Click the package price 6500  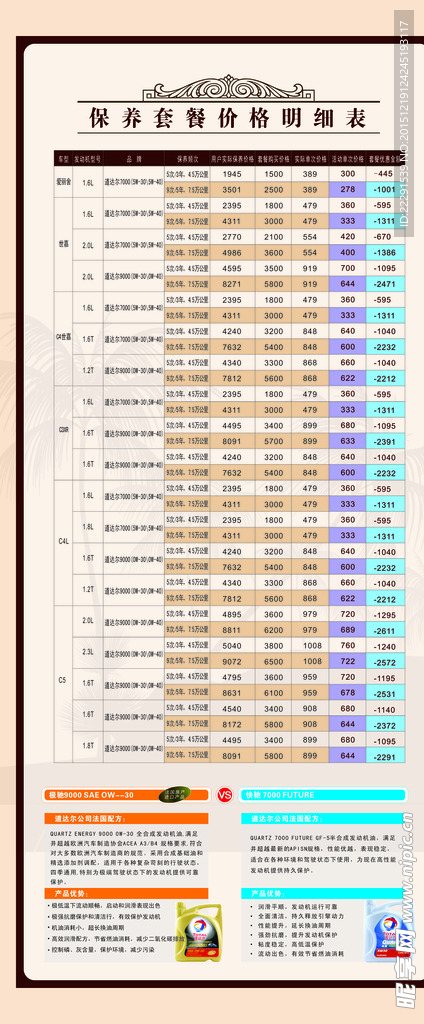click(273, 662)
